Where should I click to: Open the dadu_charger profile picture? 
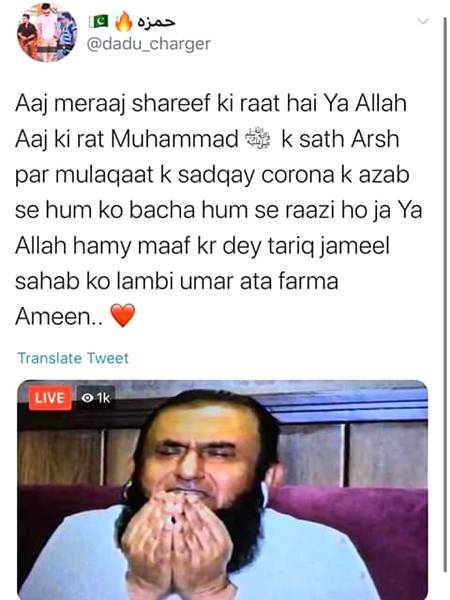(x=47, y=33)
